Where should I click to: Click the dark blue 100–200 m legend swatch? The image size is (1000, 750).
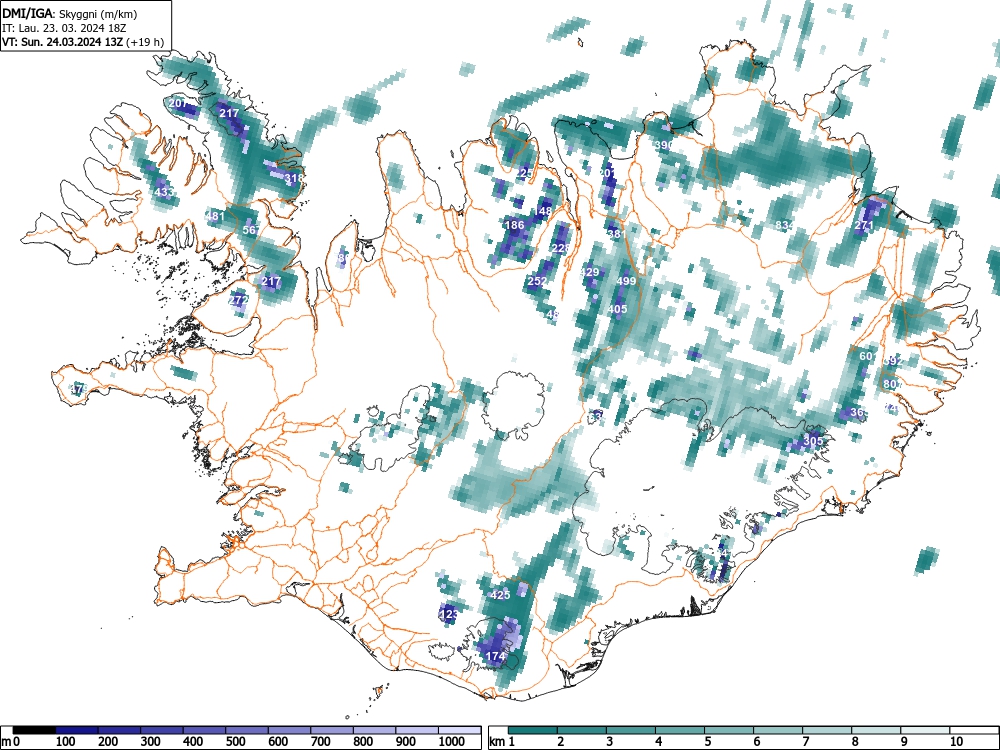[x=77, y=730]
